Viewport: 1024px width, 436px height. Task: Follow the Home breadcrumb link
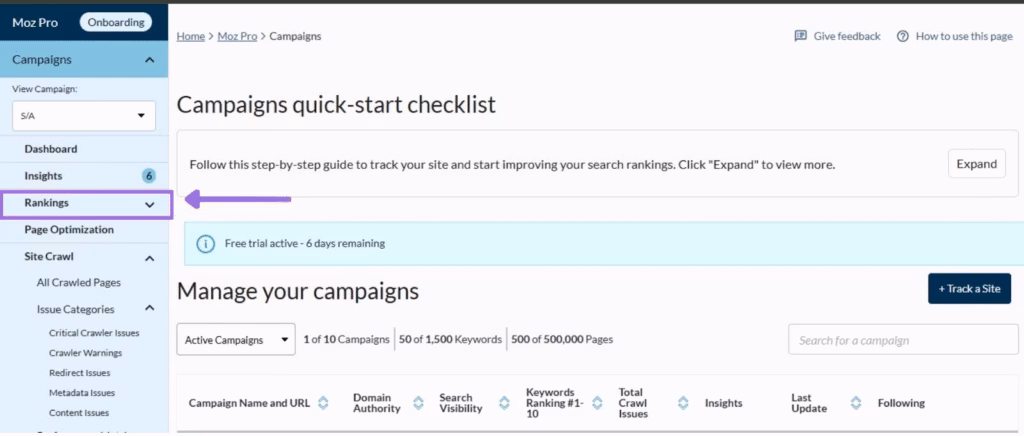click(191, 36)
